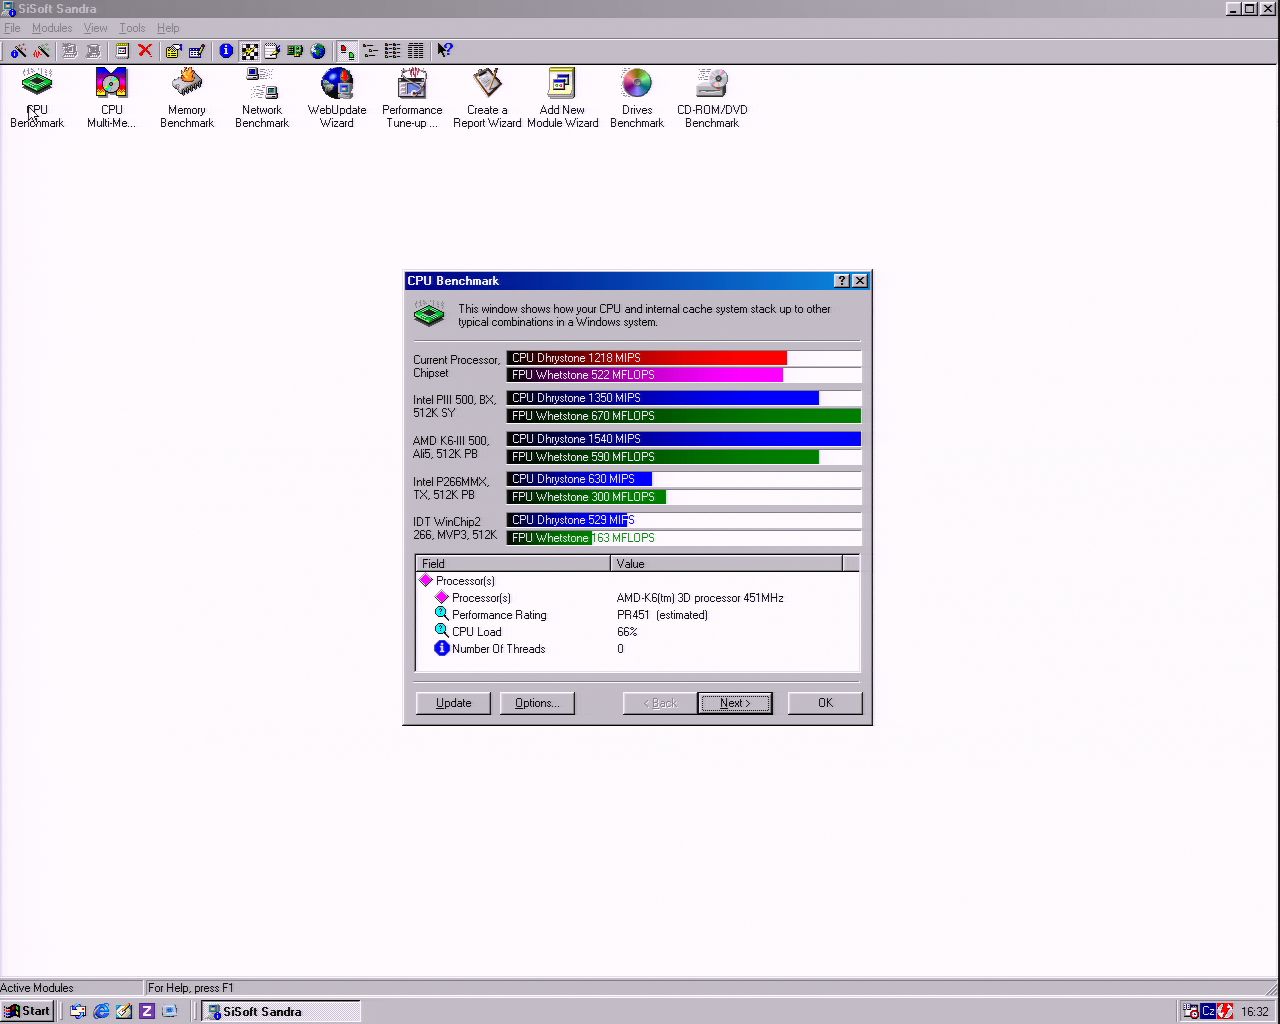Viewport: 1280px width, 1024px height.
Task: Open the CPU Benchmark module icon
Action: click(x=37, y=98)
